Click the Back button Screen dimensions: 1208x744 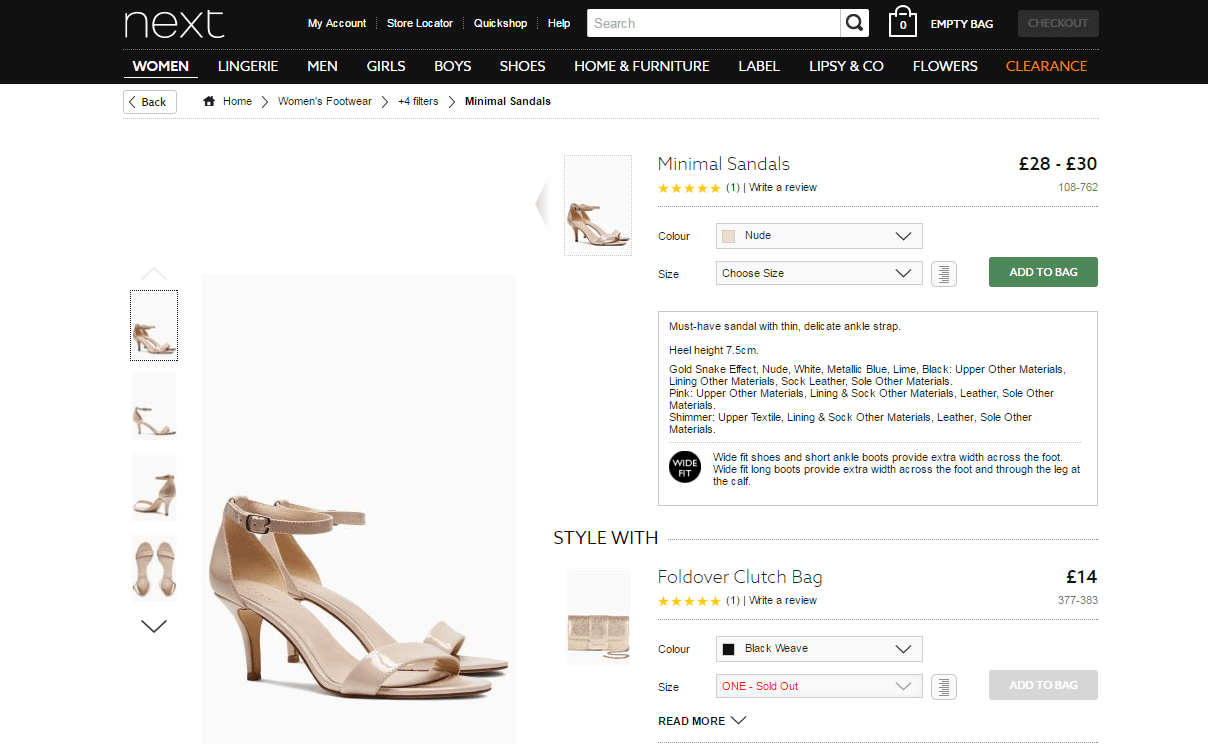pyautogui.click(x=149, y=102)
